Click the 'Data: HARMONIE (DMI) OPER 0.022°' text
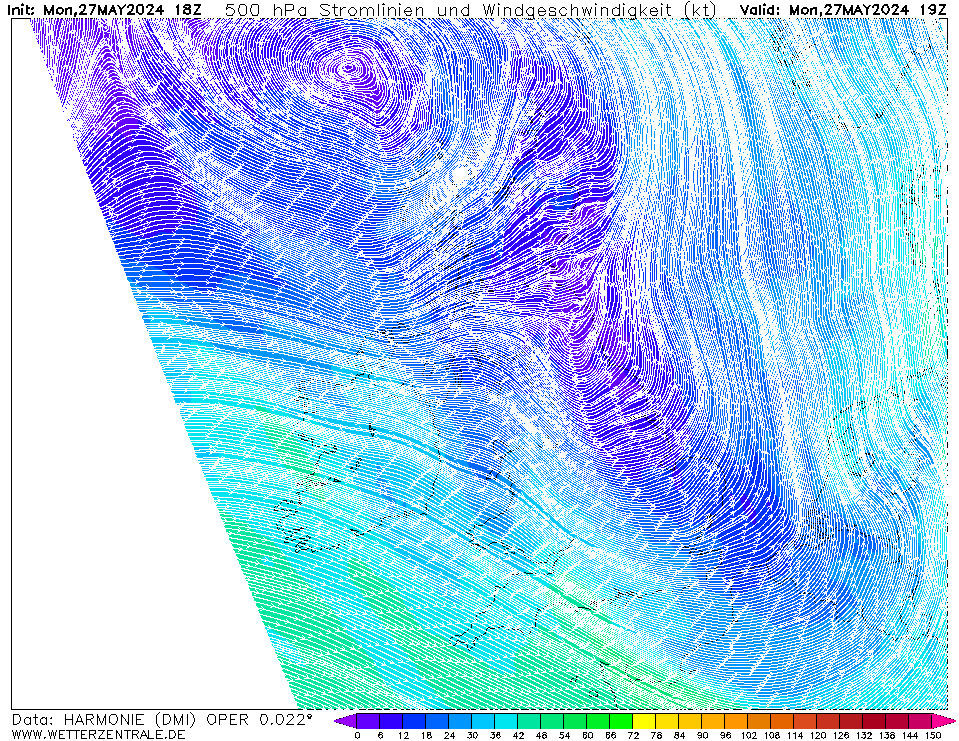 pos(162,720)
